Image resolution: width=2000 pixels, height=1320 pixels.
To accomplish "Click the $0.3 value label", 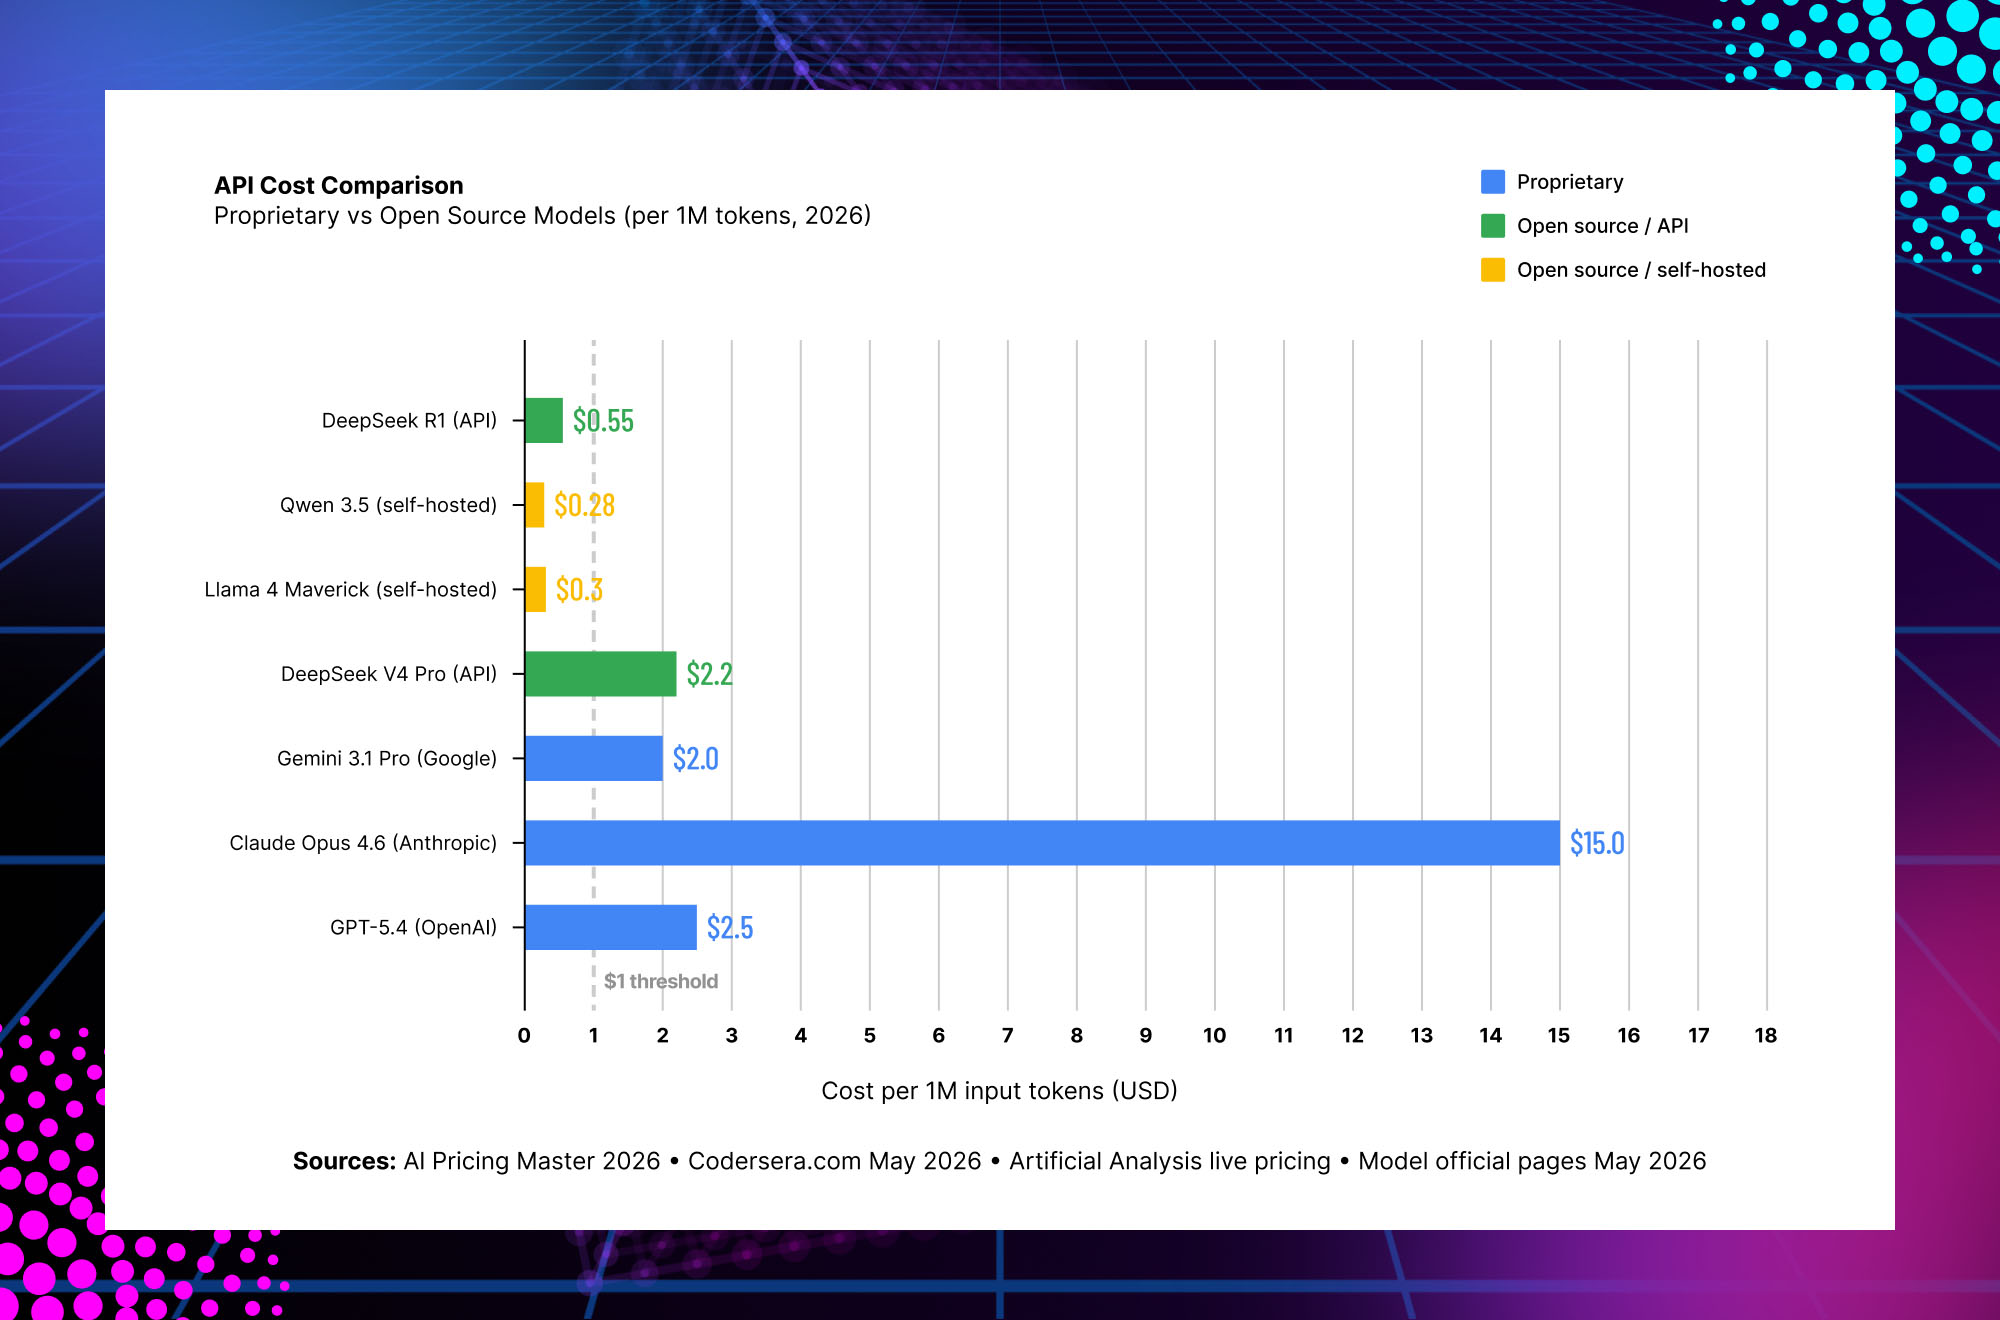I will coord(579,590).
